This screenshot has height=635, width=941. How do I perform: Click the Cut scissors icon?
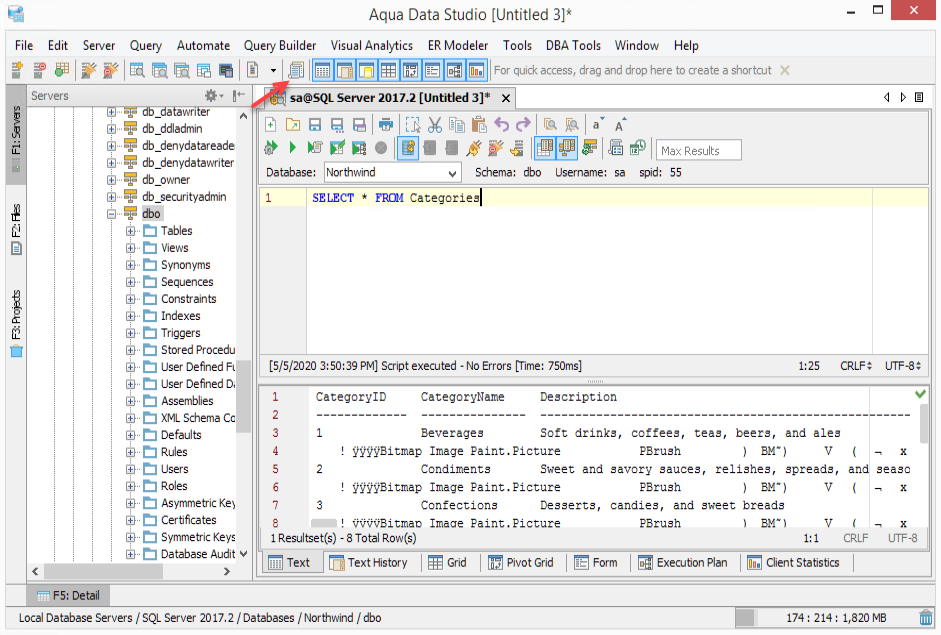[x=435, y=125]
